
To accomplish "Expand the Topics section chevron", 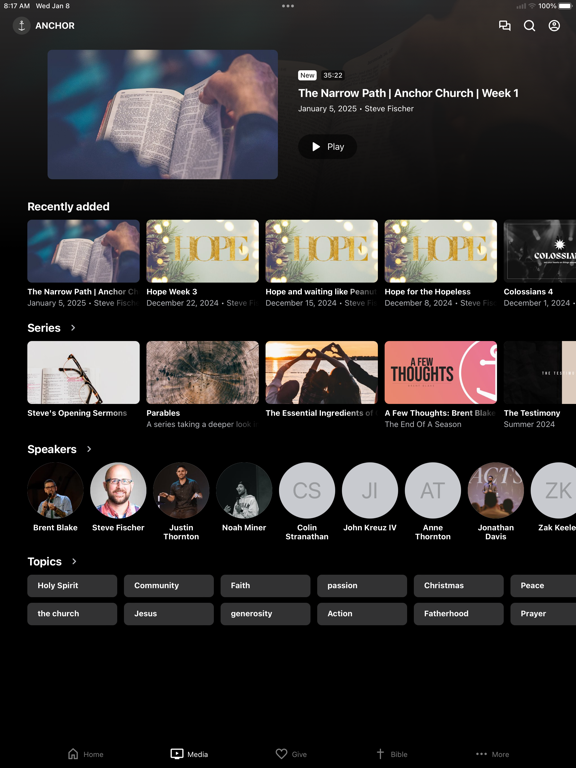I will [x=74, y=561].
